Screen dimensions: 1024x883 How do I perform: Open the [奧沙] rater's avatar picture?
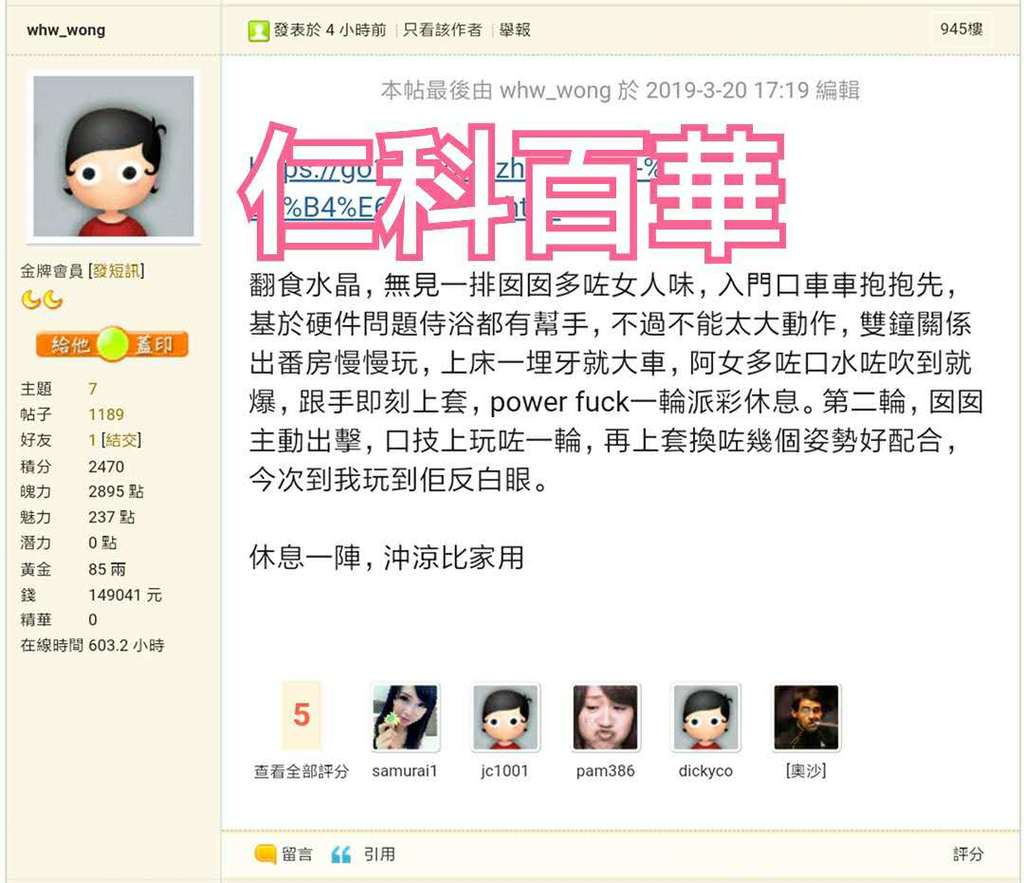tap(807, 717)
